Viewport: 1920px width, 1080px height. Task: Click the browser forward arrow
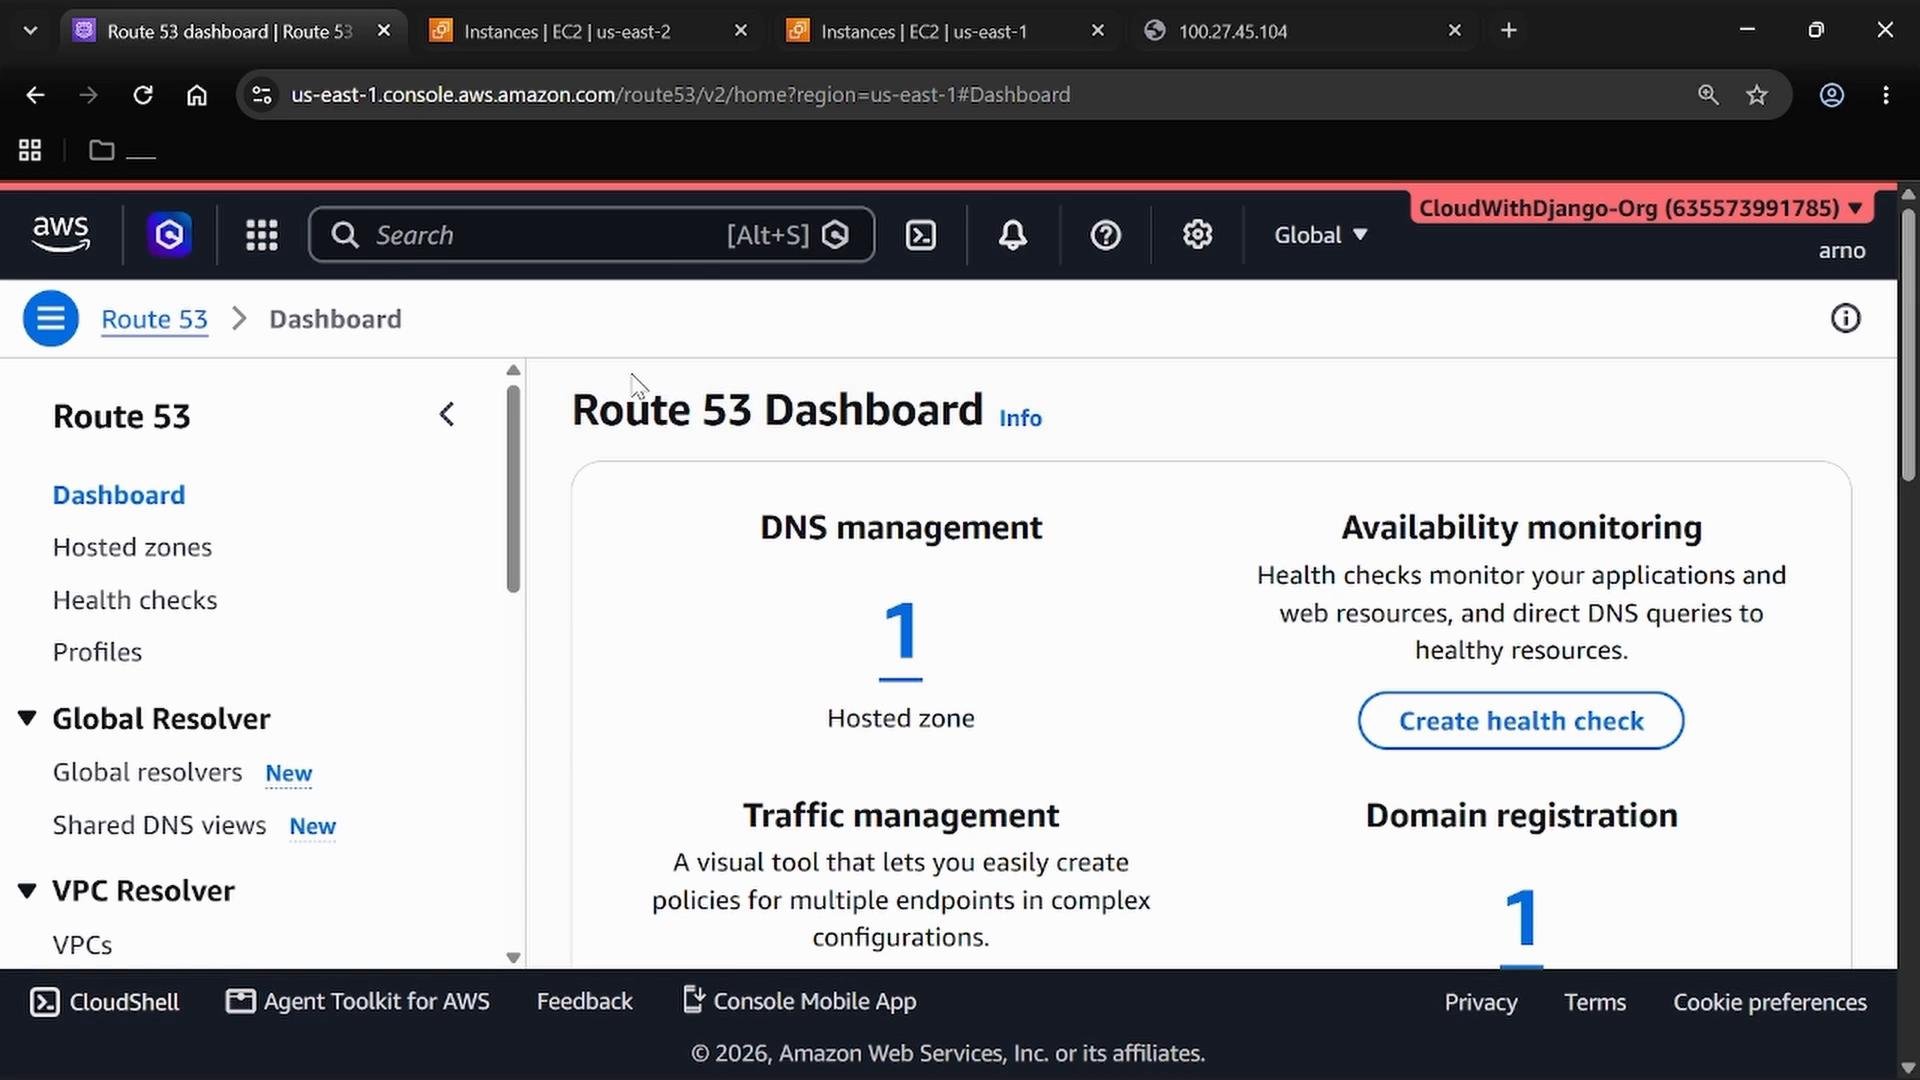point(88,95)
